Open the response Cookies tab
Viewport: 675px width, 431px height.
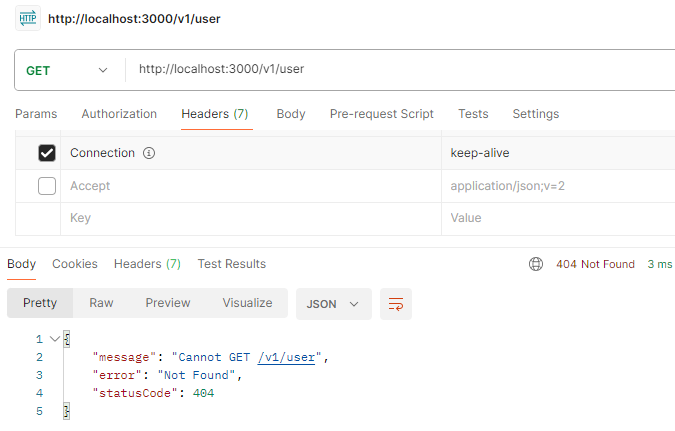75,264
